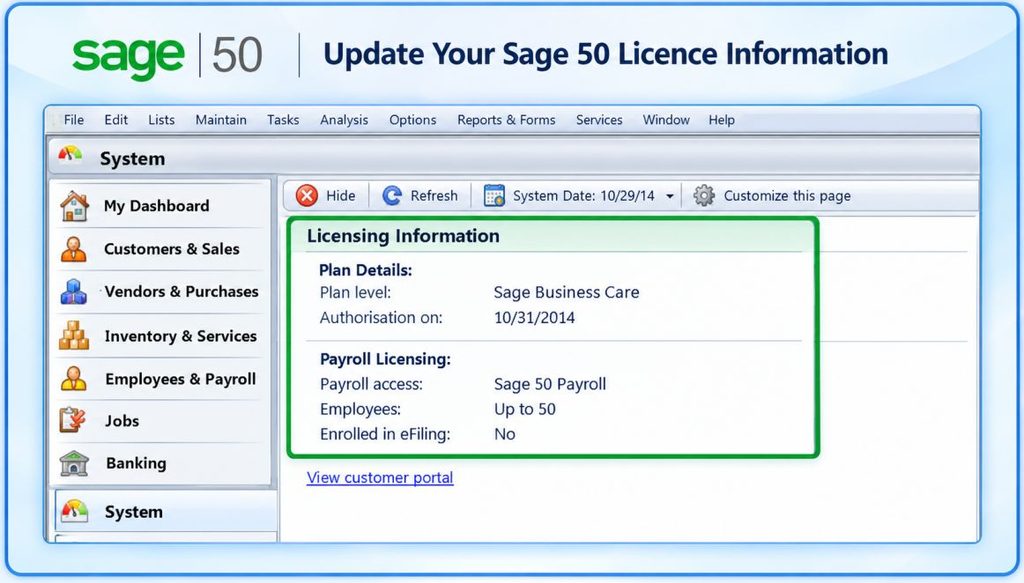Expand the System Date dropdown arrow
The image size is (1024, 583).
point(669,196)
